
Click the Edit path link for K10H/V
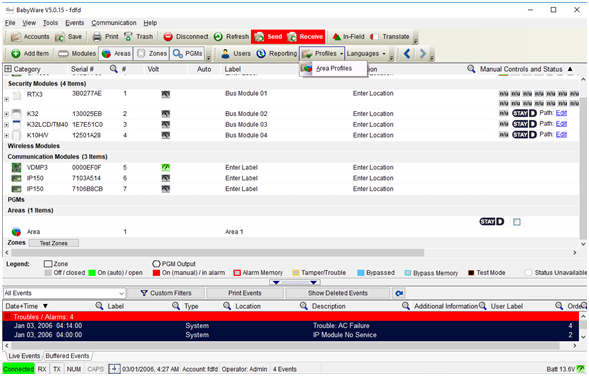(x=561, y=134)
